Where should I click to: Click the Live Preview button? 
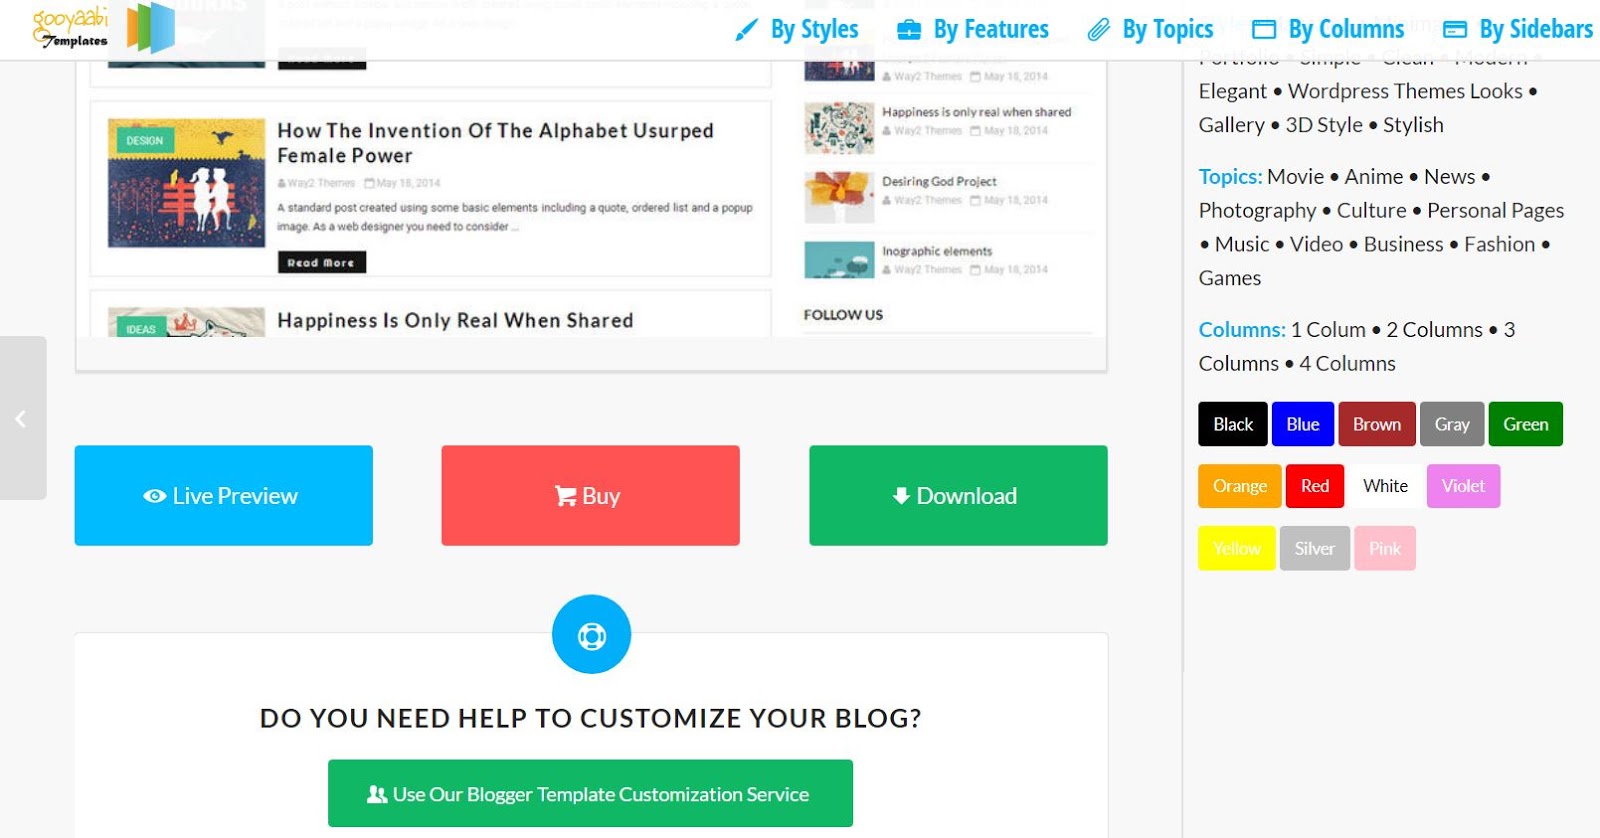[223, 495]
